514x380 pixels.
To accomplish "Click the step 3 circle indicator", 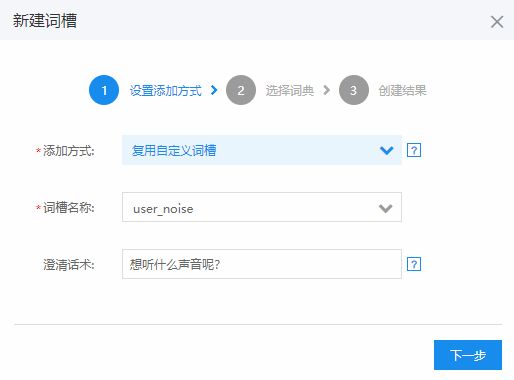I will 354,90.
